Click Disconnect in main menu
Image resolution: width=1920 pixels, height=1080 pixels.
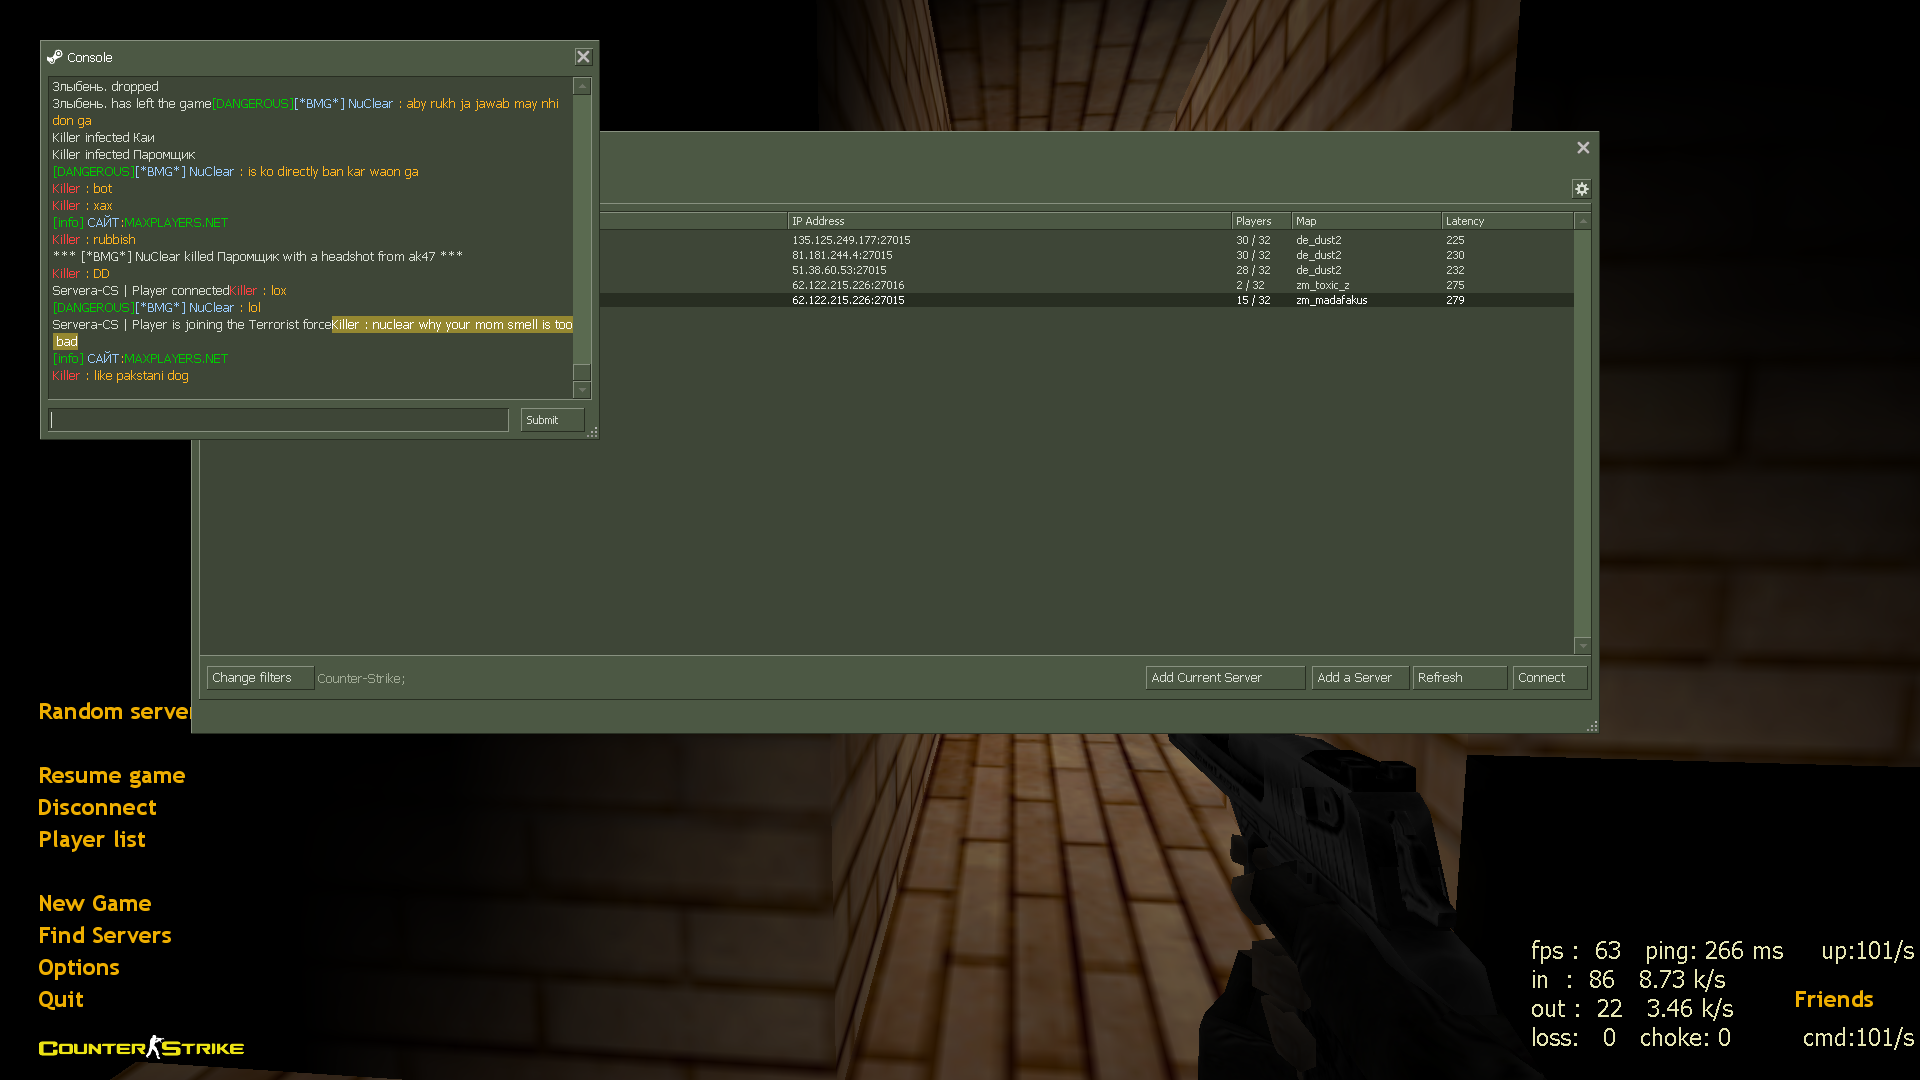pos(97,808)
